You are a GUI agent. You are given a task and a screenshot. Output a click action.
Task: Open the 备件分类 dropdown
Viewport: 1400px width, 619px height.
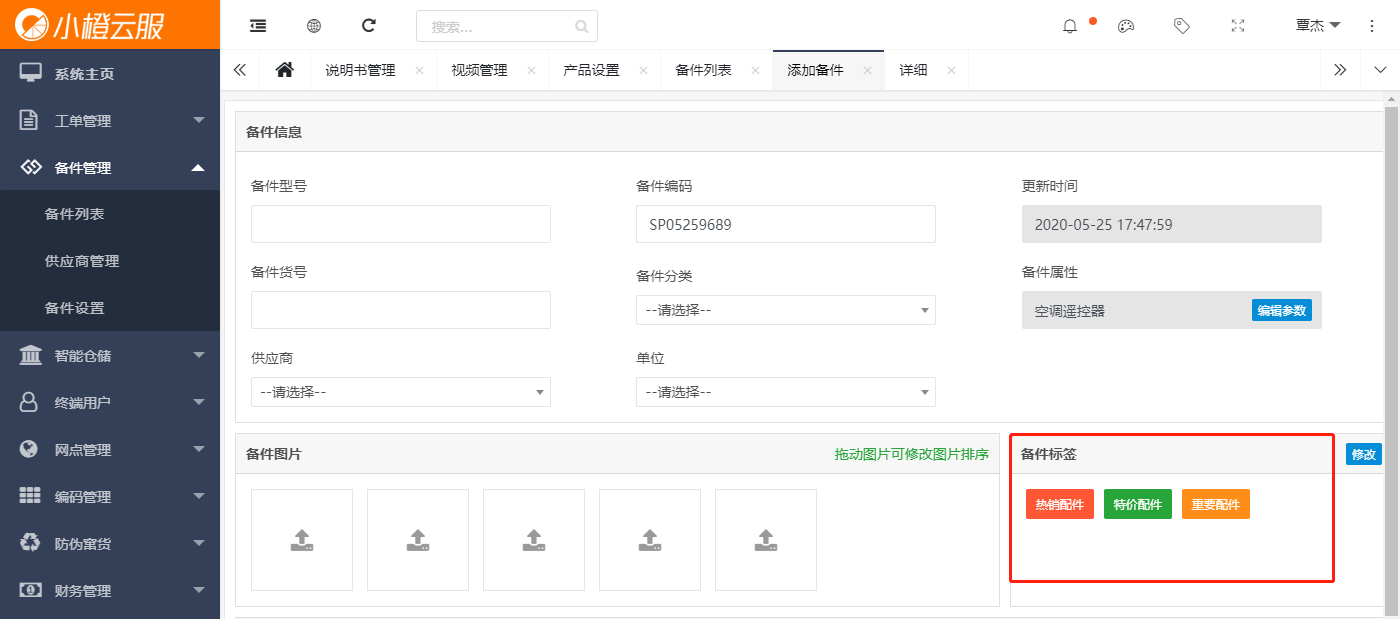pyautogui.click(x=785, y=310)
